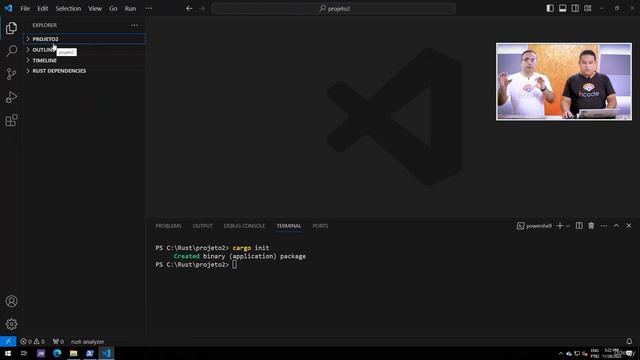Open the Go menu
The height and width of the screenshot is (360, 640).
click(x=113, y=8)
